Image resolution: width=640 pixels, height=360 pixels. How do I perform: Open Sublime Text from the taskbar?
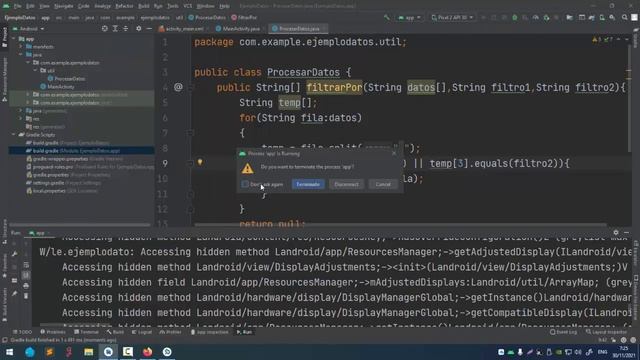pyautogui.click(x=49, y=352)
